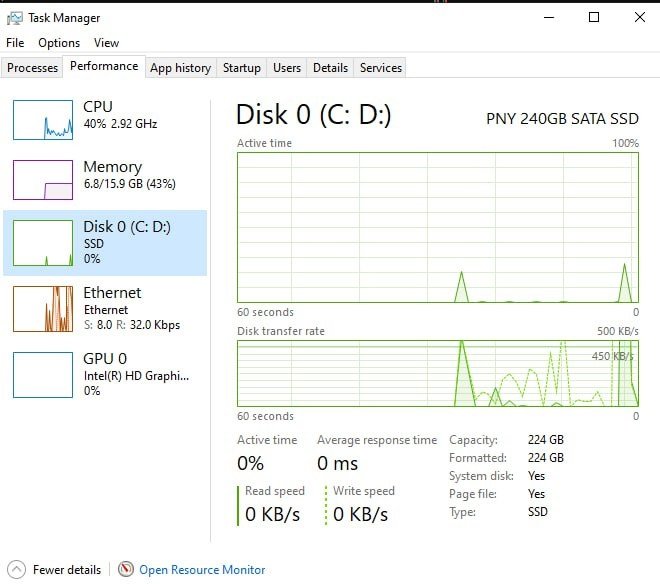This screenshot has width=660, height=587.
Task: Select GPU 0 Intel(R) HD Graphics label
Action: (136, 375)
